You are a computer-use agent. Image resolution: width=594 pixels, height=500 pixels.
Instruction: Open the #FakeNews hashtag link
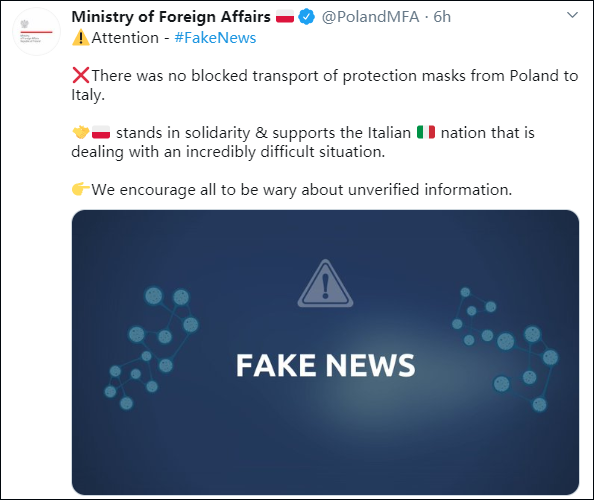(215, 38)
